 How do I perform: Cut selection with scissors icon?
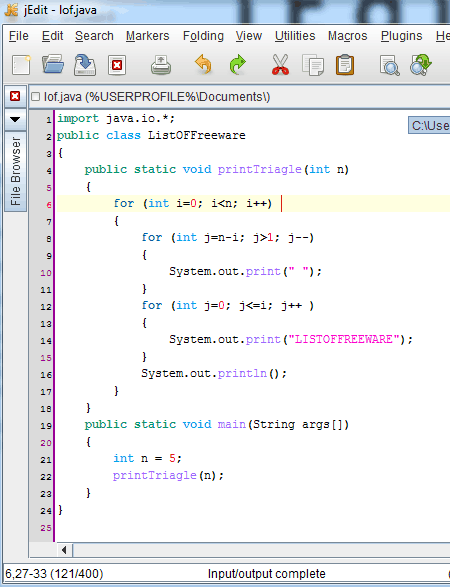coord(280,65)
